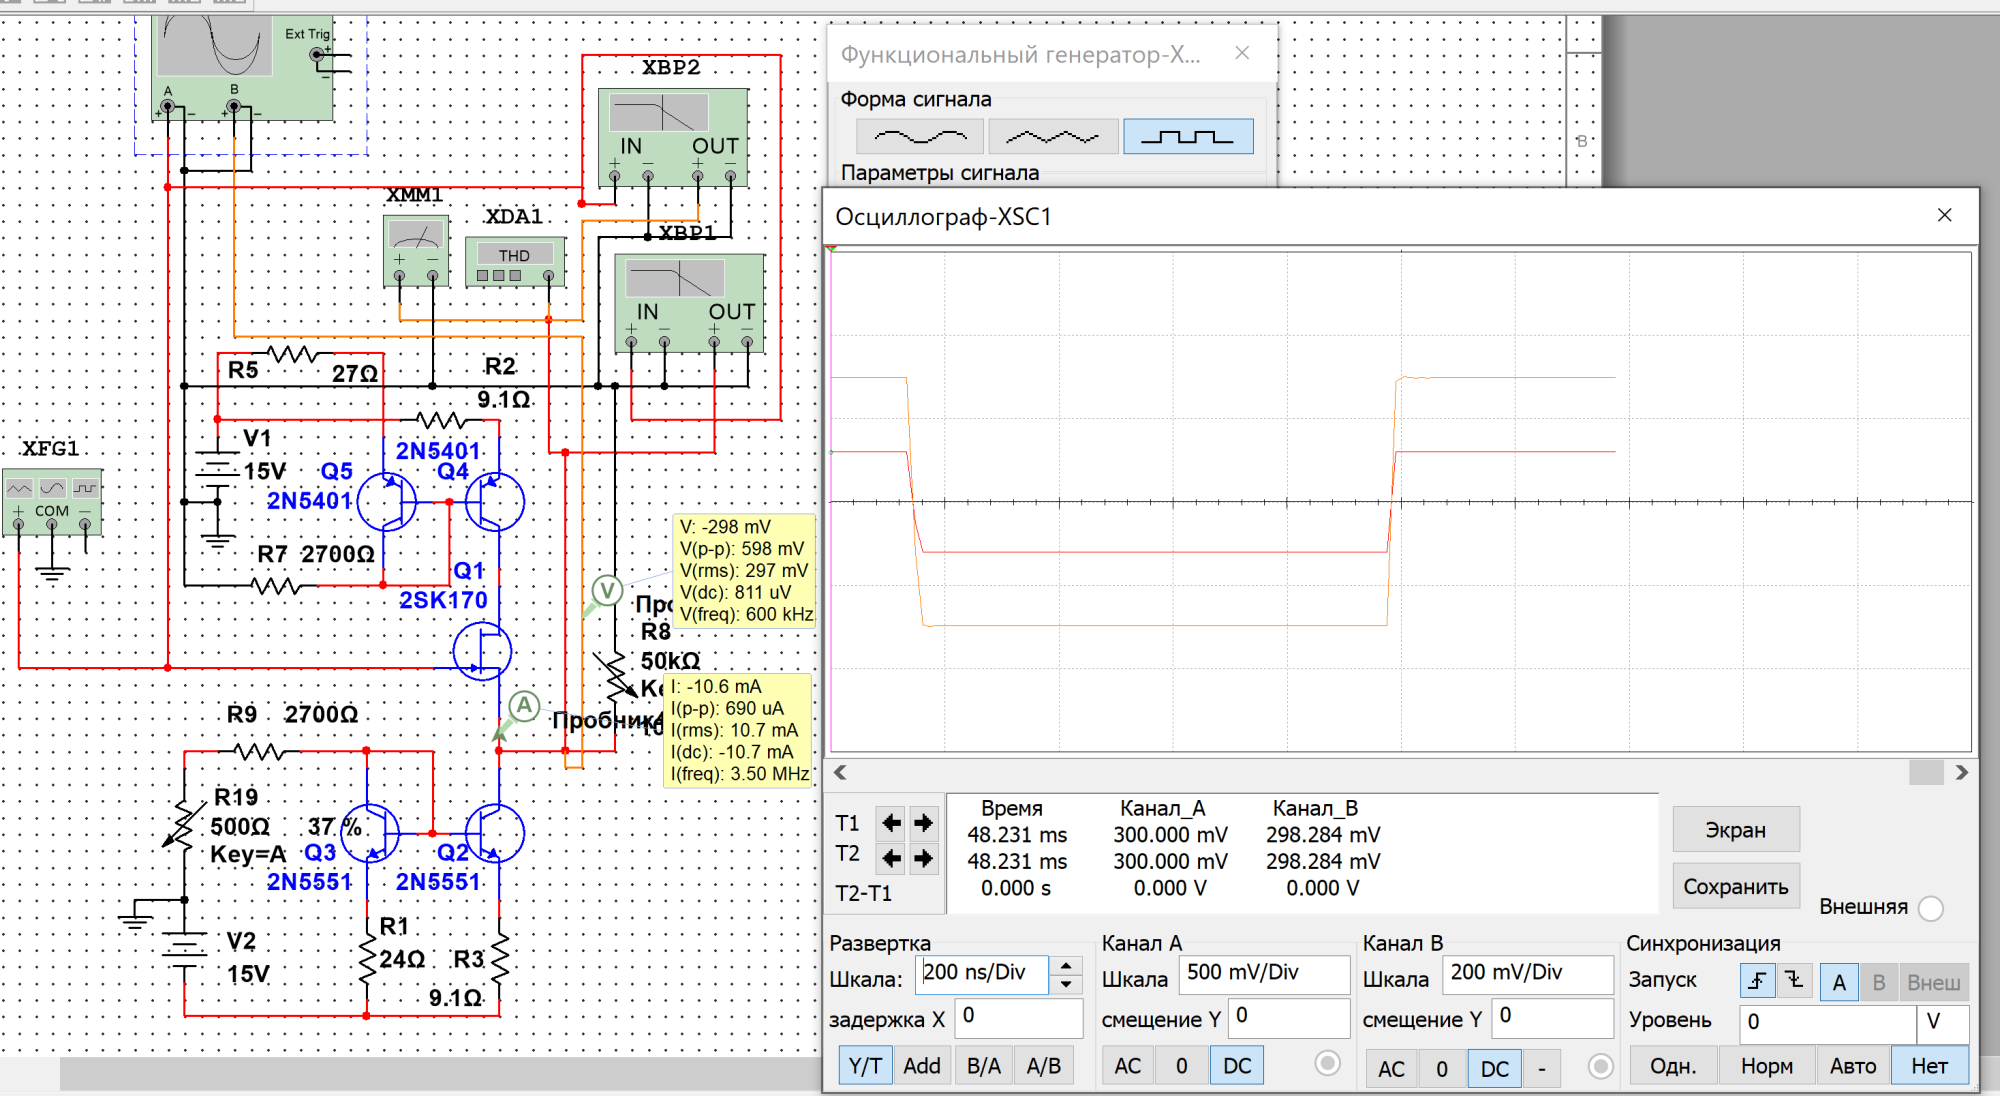
Task: Select falling edge trigger icon
Action: [x=1795, y=981]
